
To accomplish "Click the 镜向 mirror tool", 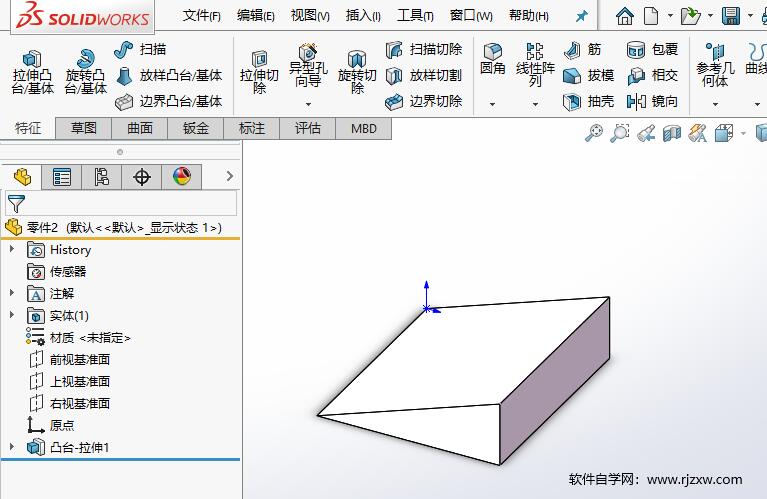I will (x=653, y=101).
